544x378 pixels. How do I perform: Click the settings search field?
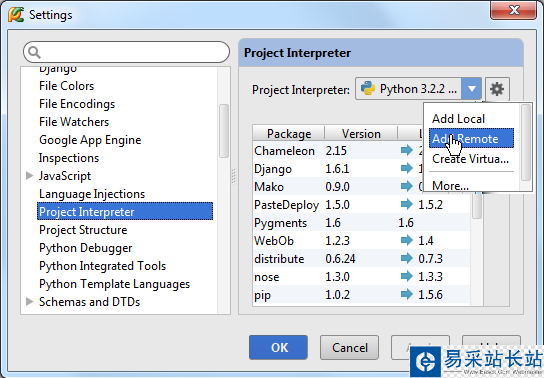[x=126, y=52]
